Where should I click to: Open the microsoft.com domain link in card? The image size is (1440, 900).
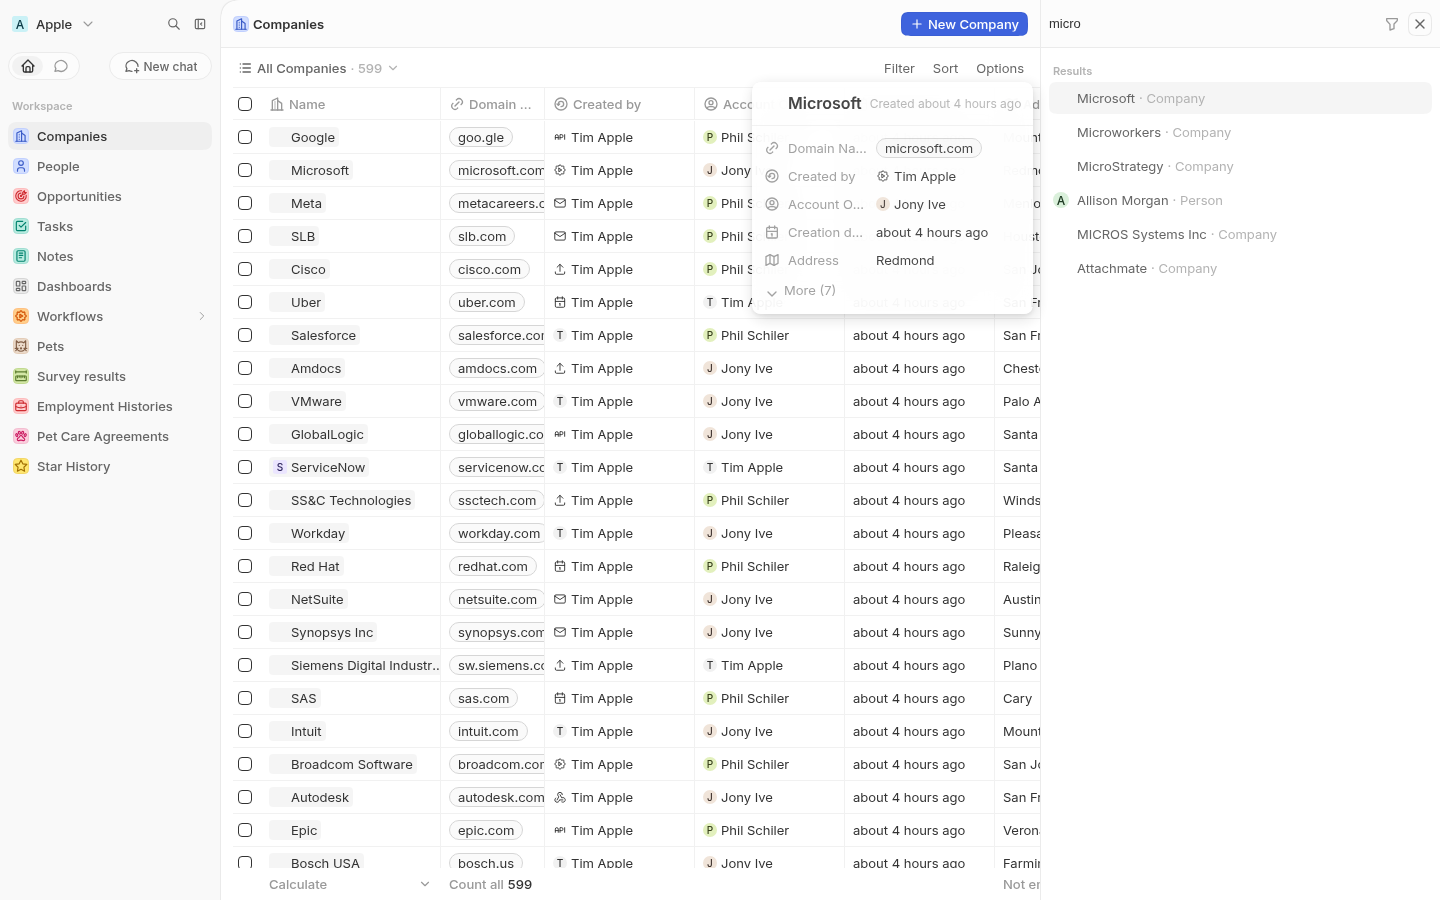929,148
